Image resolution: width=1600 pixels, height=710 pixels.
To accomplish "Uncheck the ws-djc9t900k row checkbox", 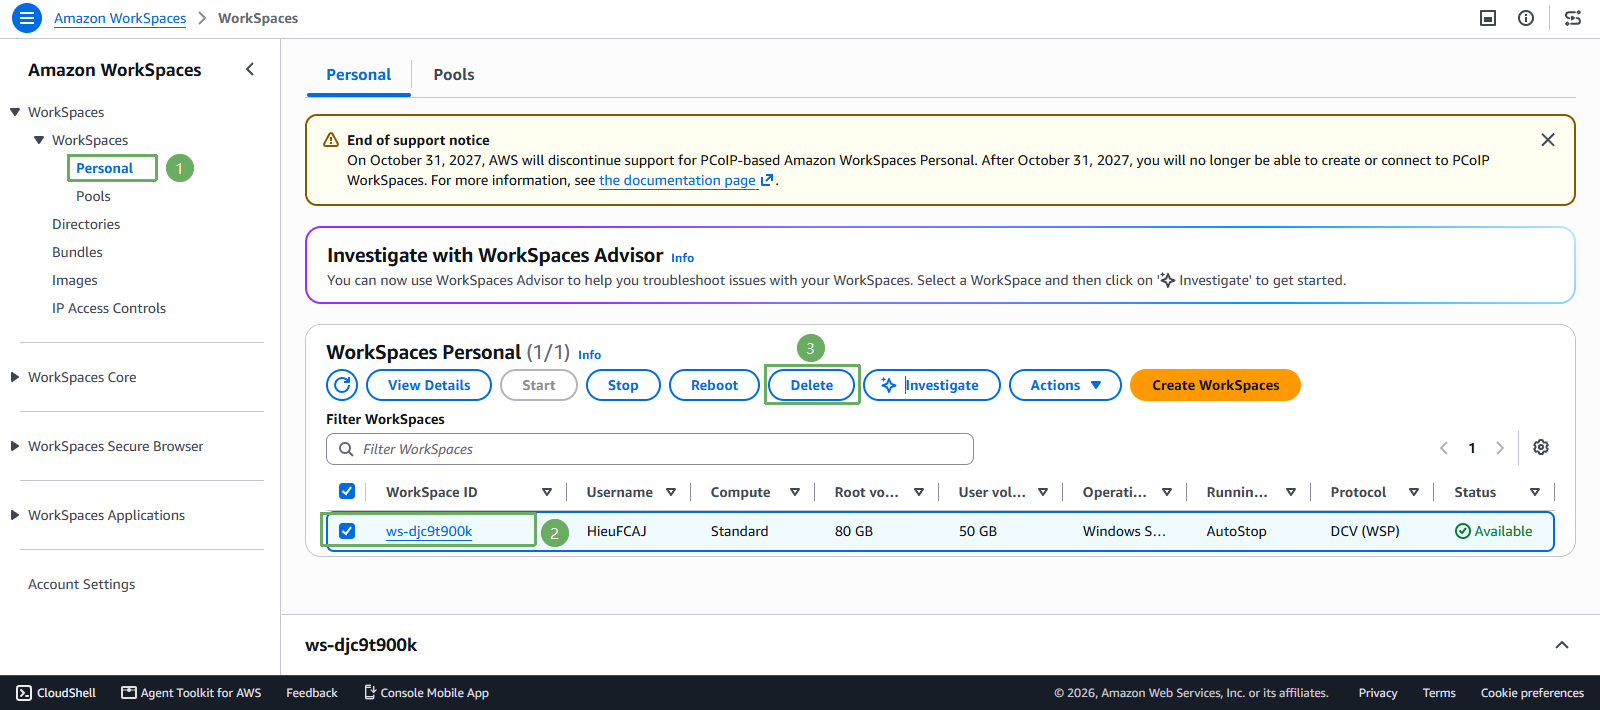I will pyautogui.click(x=347, y=531).
